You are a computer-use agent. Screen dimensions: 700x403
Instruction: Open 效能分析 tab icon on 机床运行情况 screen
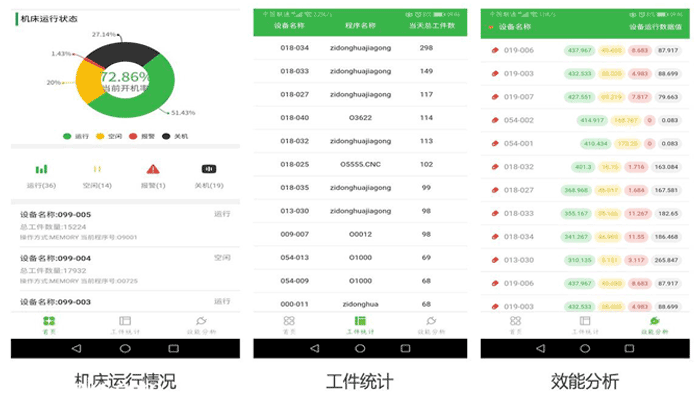click(201, 321)
